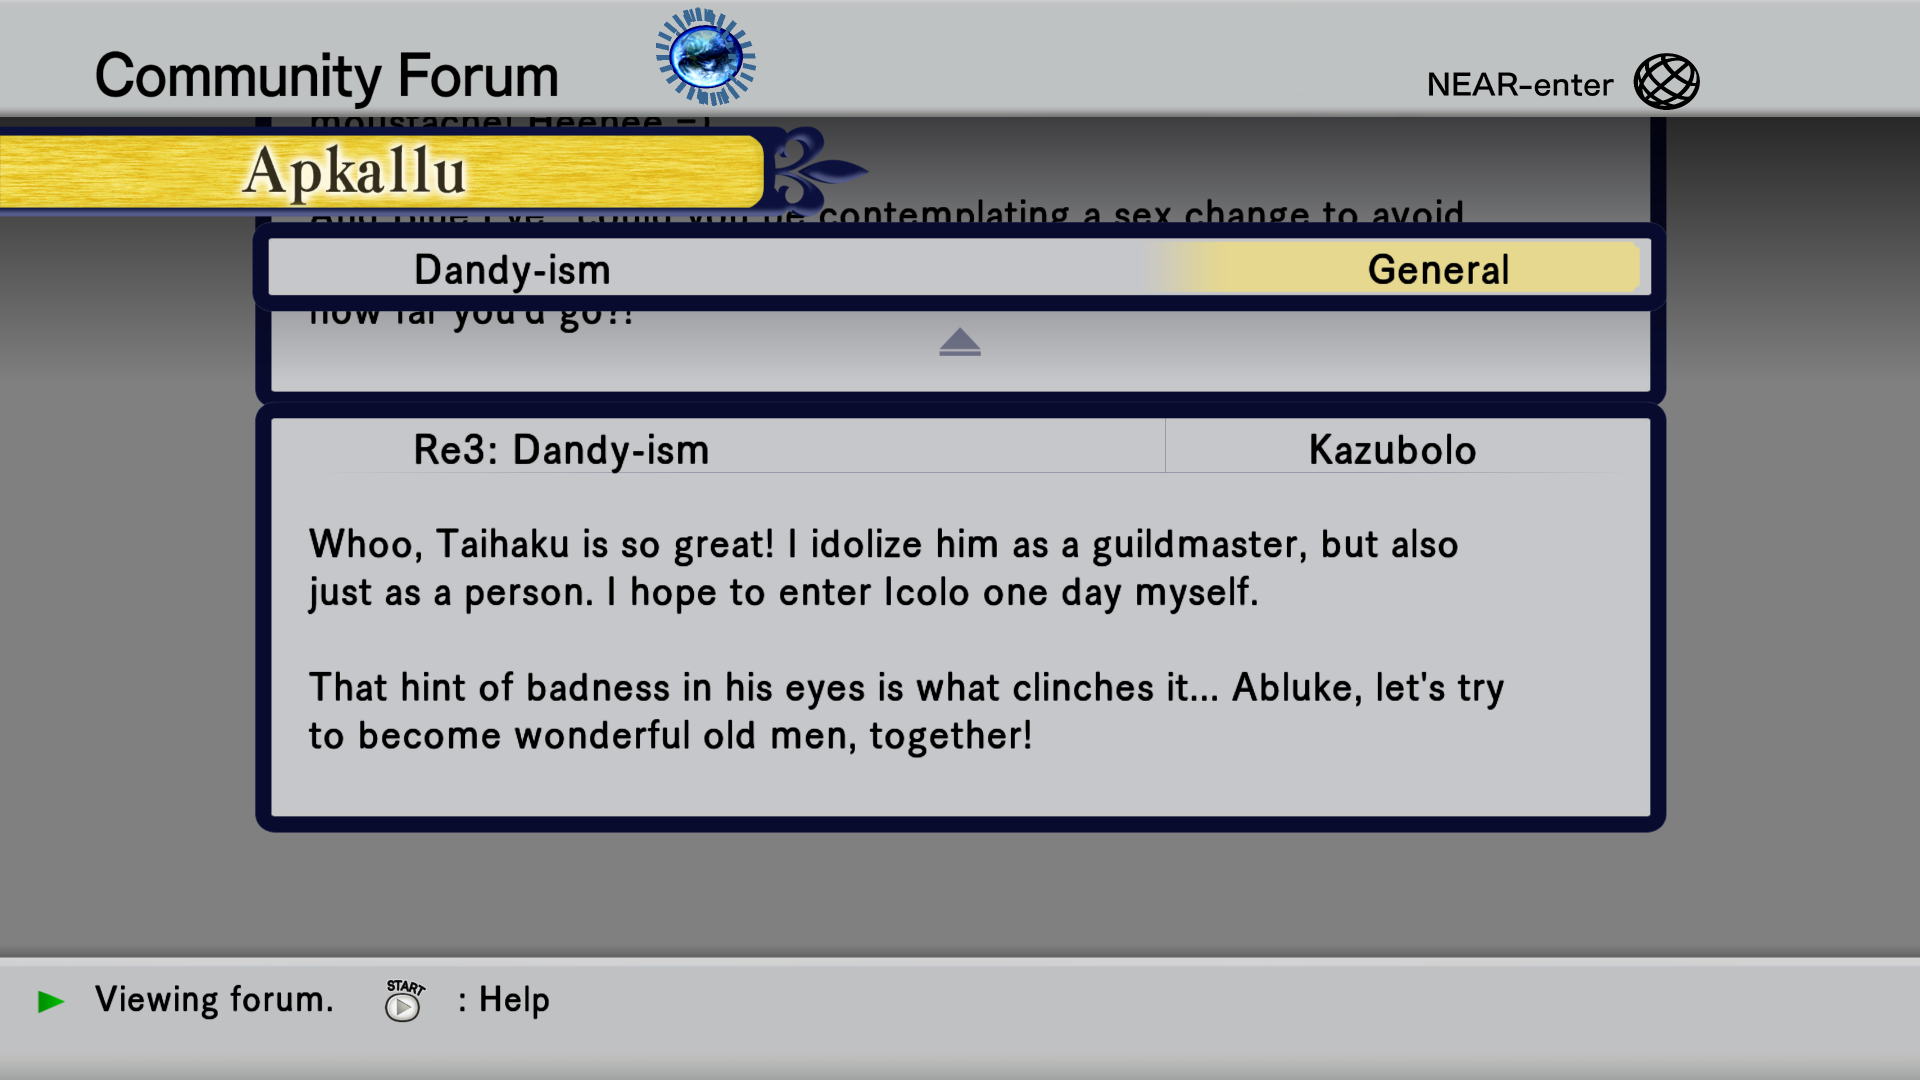Select the Re3: Dandy-ism reply header
Screen dimensions: 1920x1080
coord(561,450)
